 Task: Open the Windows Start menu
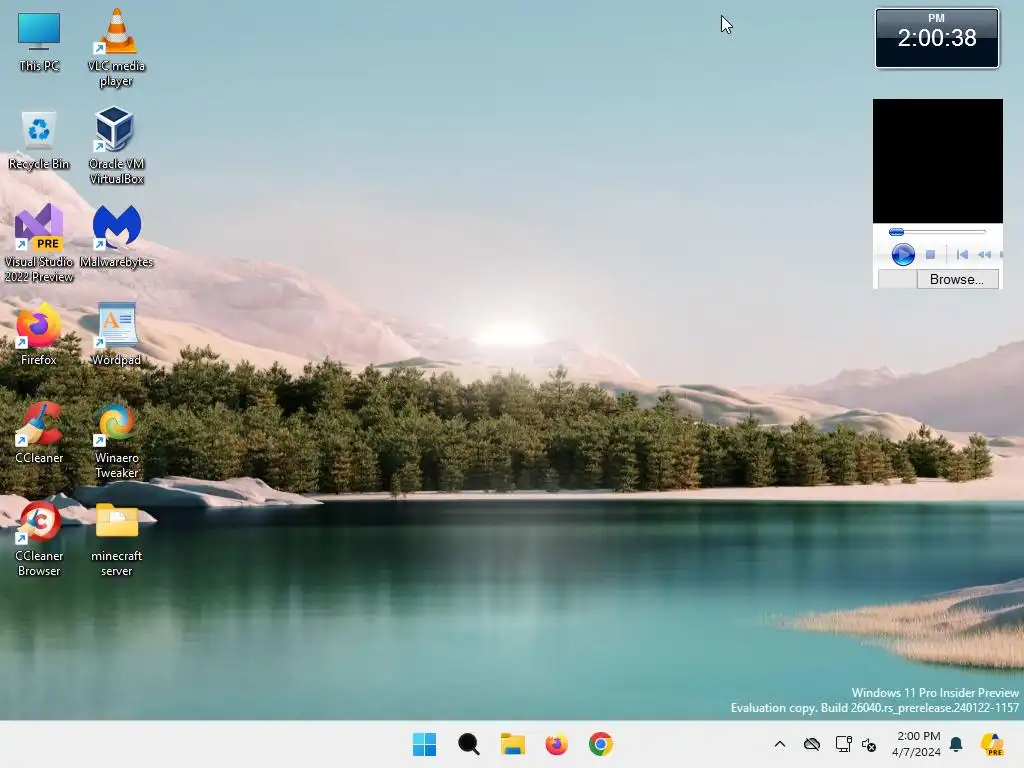pyautogui.click(x=424, y=744)
